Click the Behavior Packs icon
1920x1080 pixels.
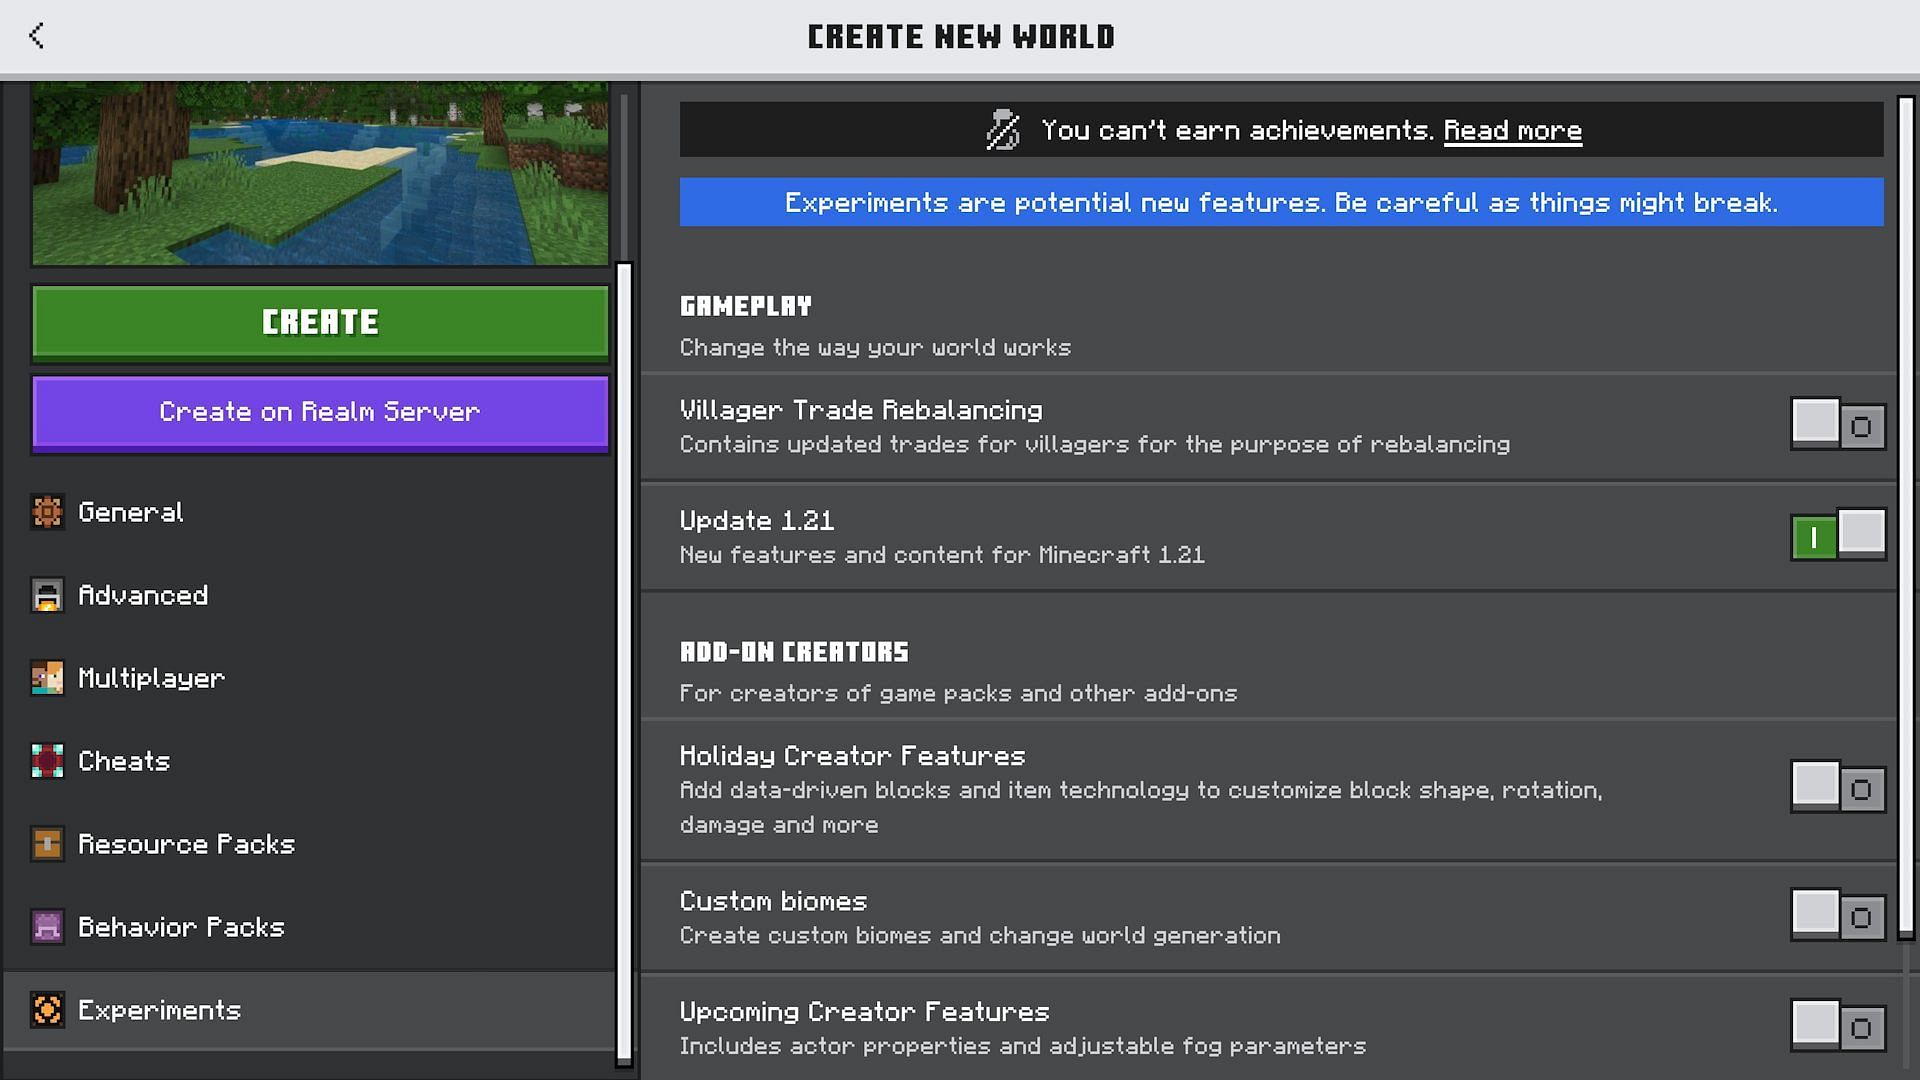point(46,926)
